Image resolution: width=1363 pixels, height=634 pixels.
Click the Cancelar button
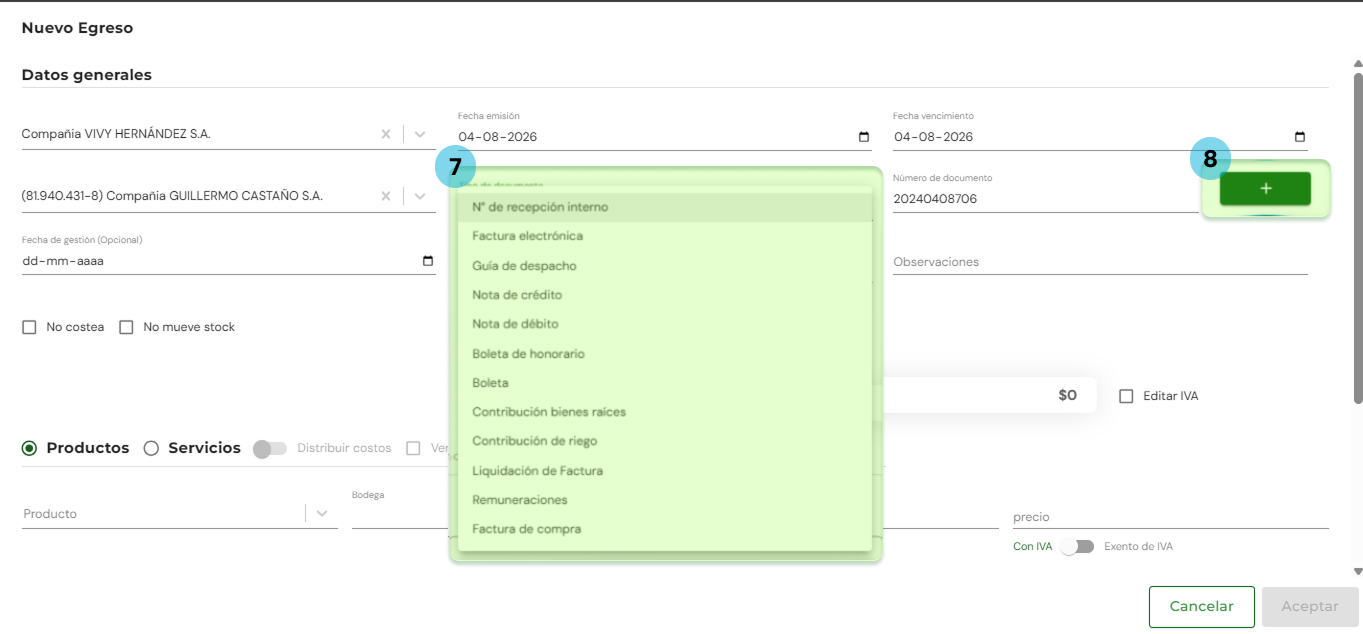pos(1201,607)
